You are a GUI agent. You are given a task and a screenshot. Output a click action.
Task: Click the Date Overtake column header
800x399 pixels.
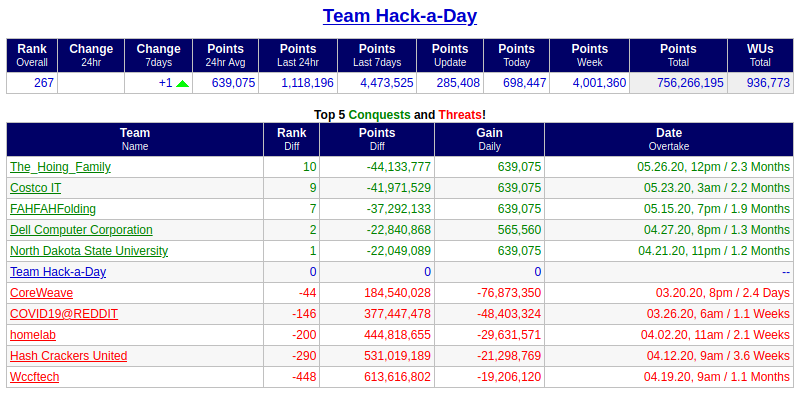(x=669, y=139)
